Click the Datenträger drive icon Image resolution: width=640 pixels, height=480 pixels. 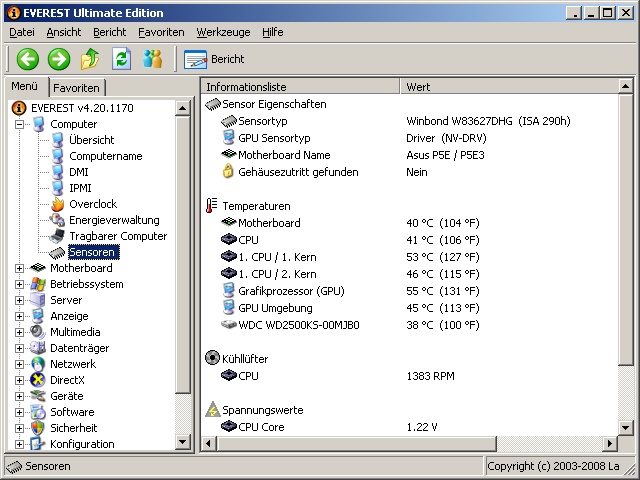coord(38,348)
